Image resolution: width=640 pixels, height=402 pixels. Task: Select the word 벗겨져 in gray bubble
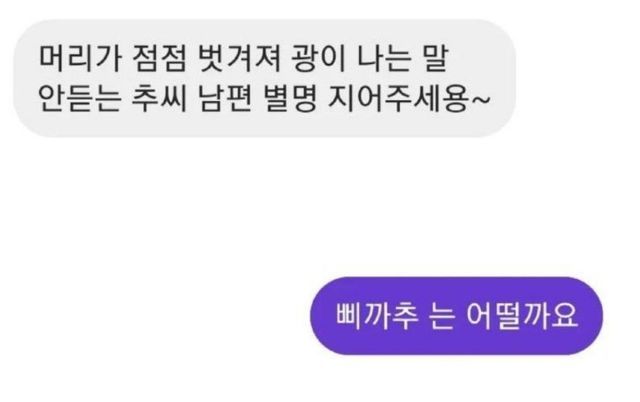(239, 58)
